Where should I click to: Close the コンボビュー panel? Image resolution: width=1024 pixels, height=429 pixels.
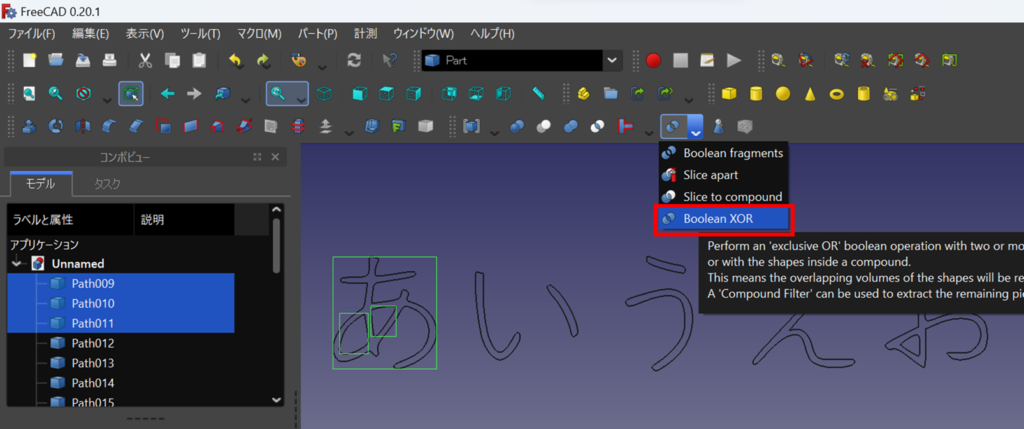pos(275,157)
